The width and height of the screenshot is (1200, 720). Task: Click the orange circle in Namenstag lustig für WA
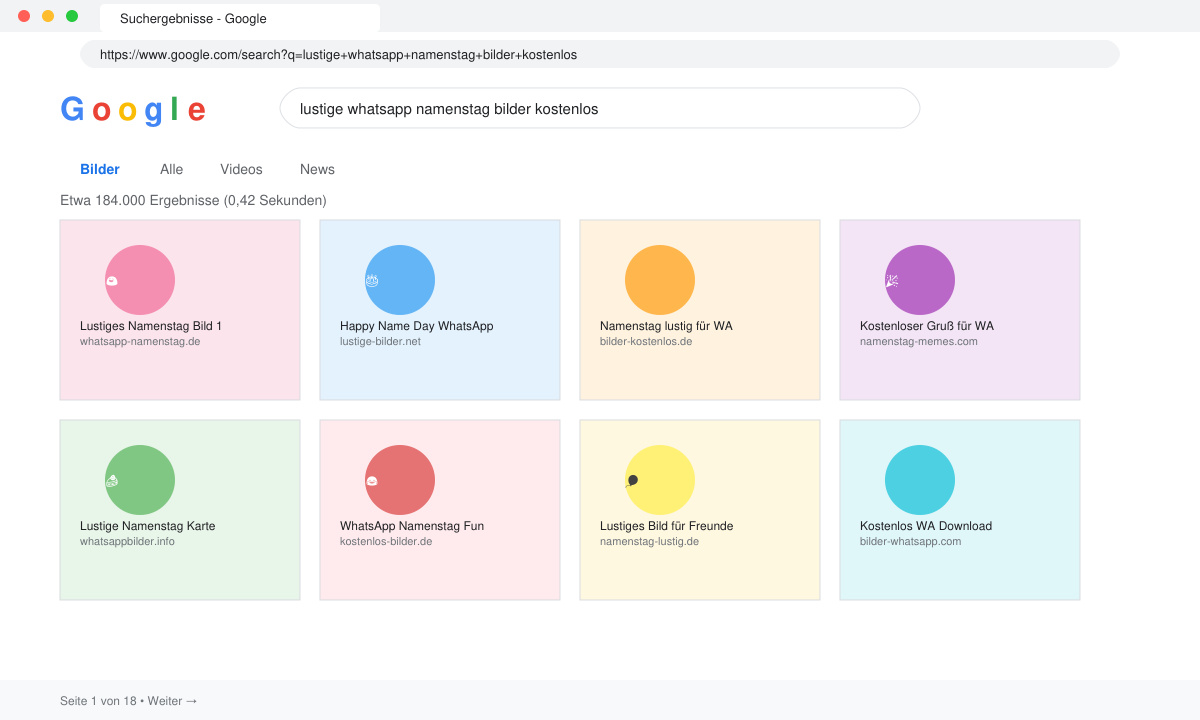pos(660,280)
